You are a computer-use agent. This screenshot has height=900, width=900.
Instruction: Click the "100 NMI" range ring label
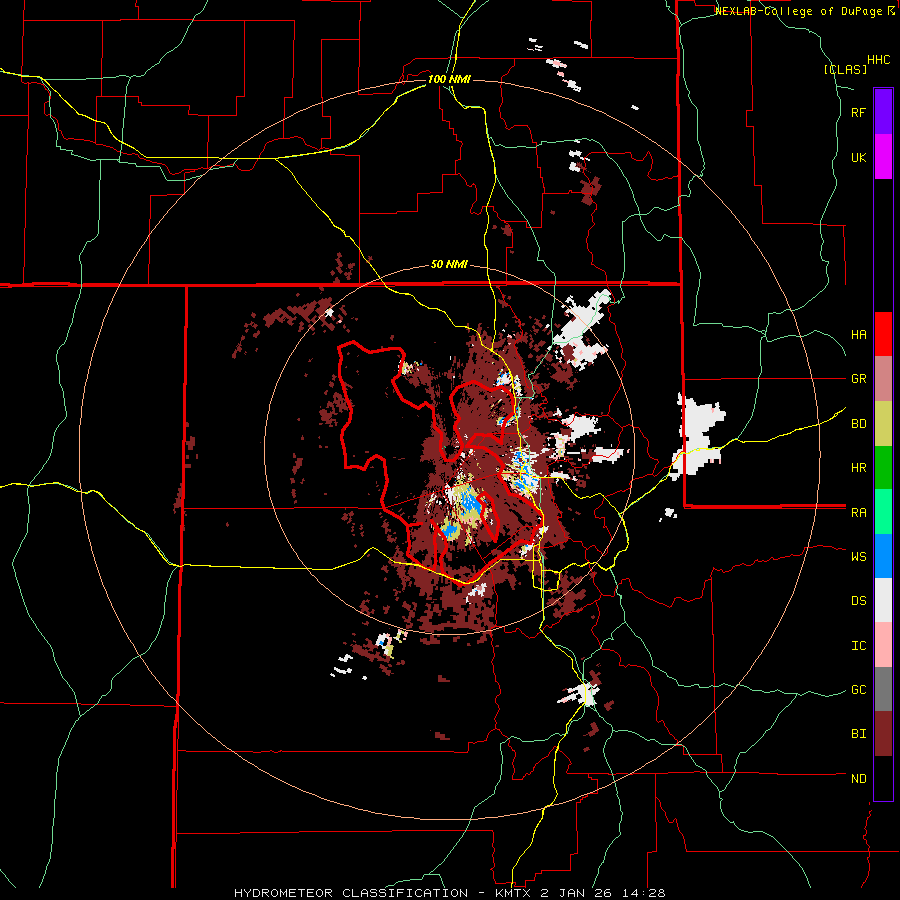click(x=449, y=79)
